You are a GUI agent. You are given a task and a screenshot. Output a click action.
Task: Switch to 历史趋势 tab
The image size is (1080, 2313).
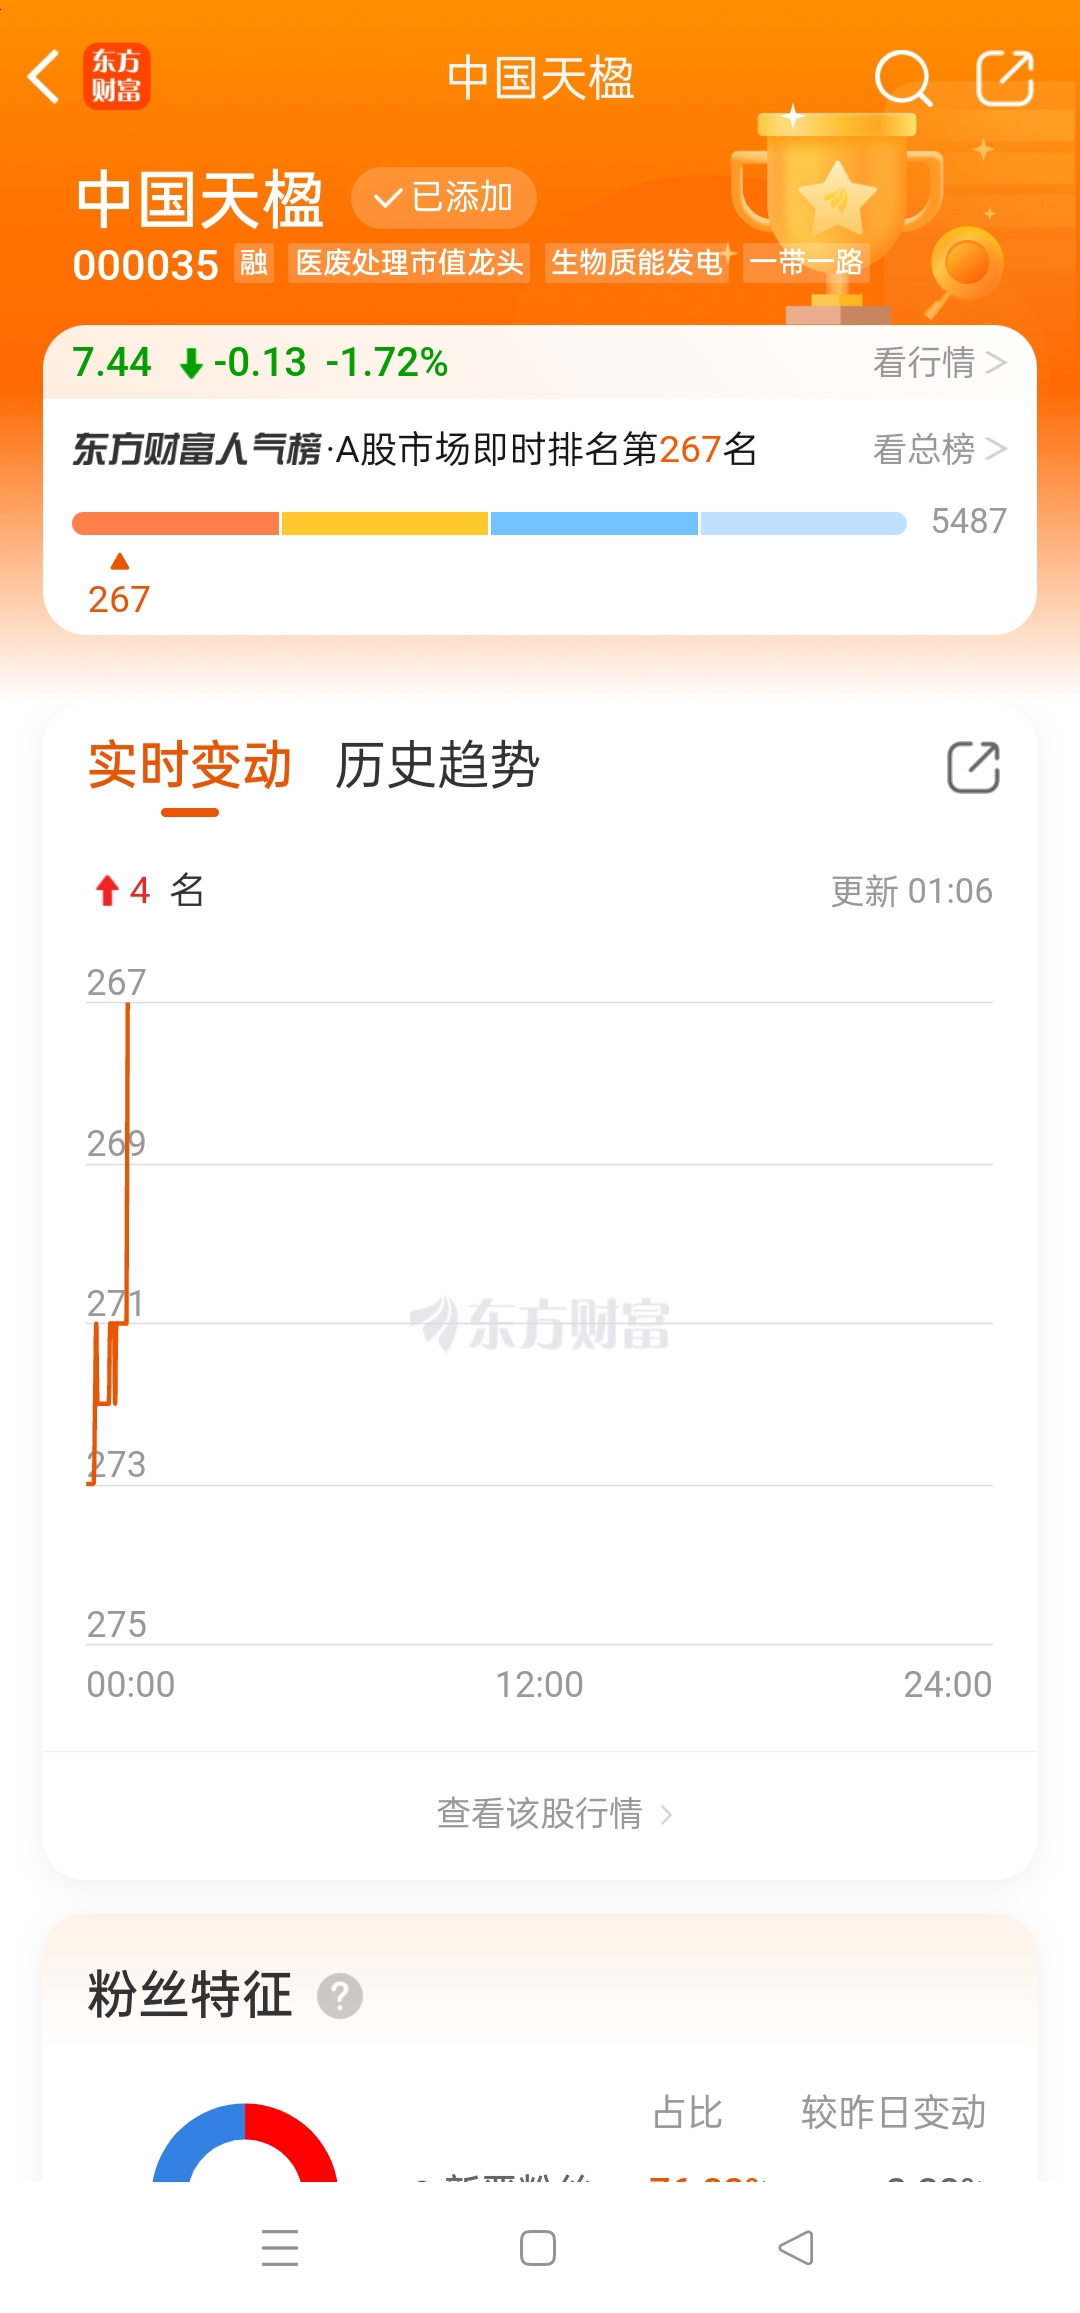click(437, 766)
